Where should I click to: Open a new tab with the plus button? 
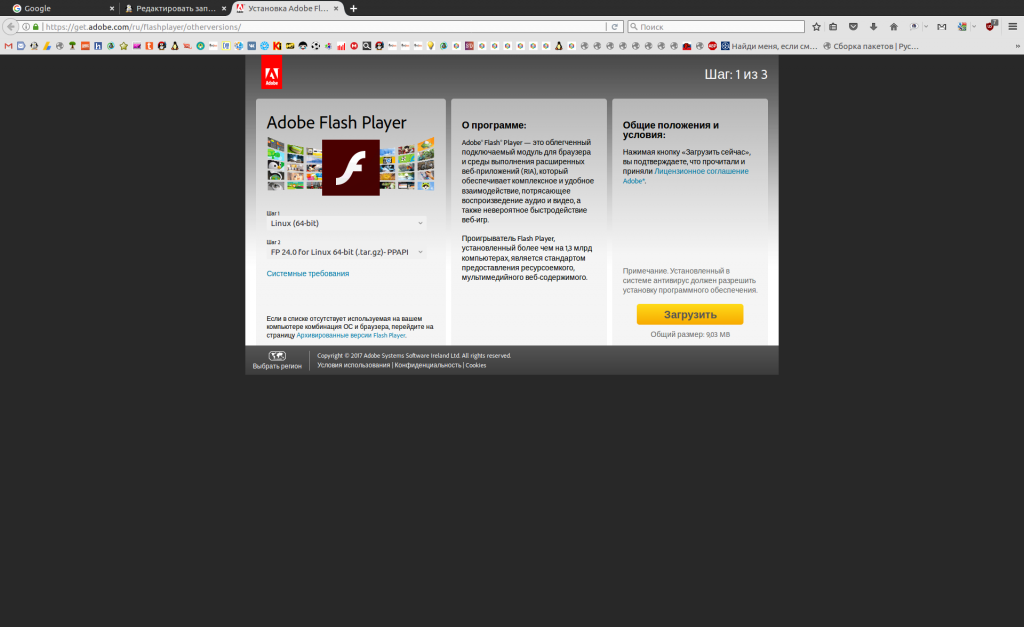coord(353,8)
